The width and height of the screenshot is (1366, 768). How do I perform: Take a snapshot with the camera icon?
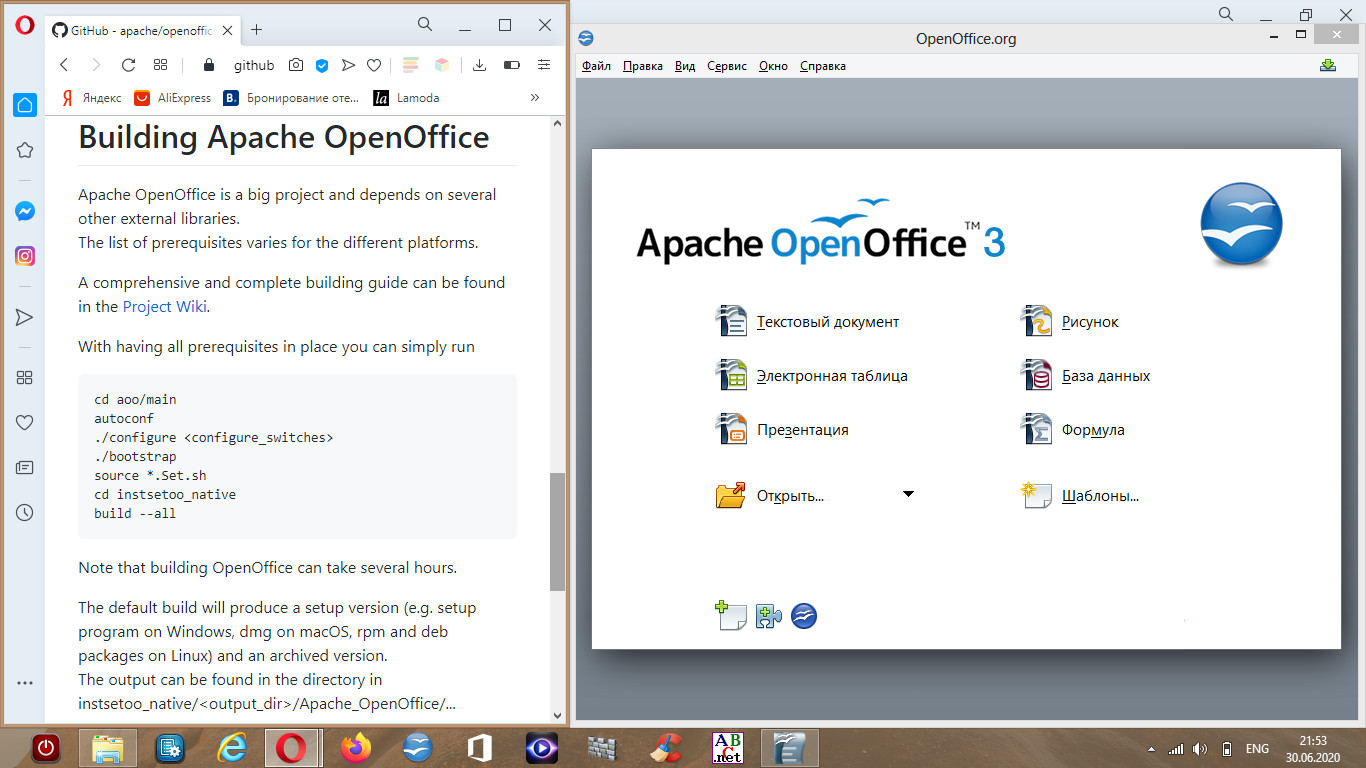point(296,65)
